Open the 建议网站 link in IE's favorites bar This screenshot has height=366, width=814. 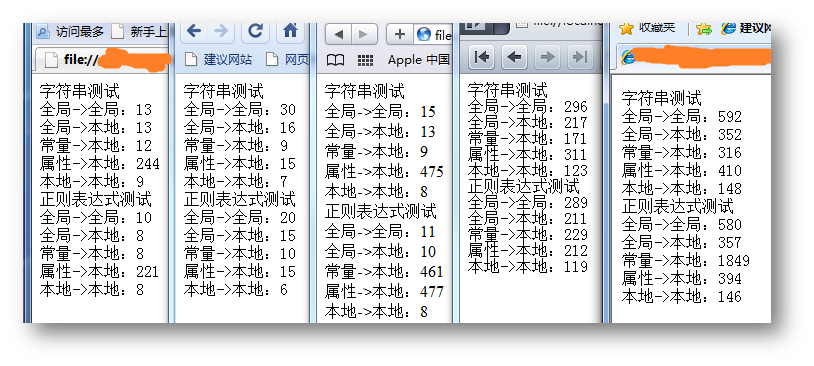(x=747, y=29)
